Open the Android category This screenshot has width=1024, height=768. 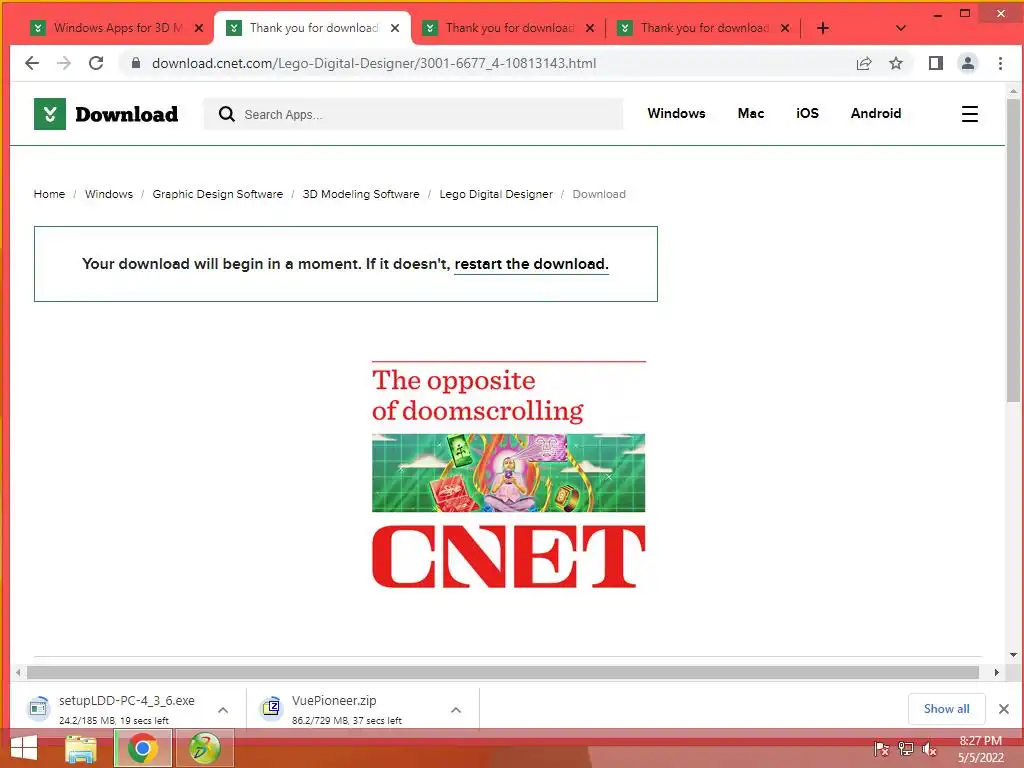tap(876, 114)
